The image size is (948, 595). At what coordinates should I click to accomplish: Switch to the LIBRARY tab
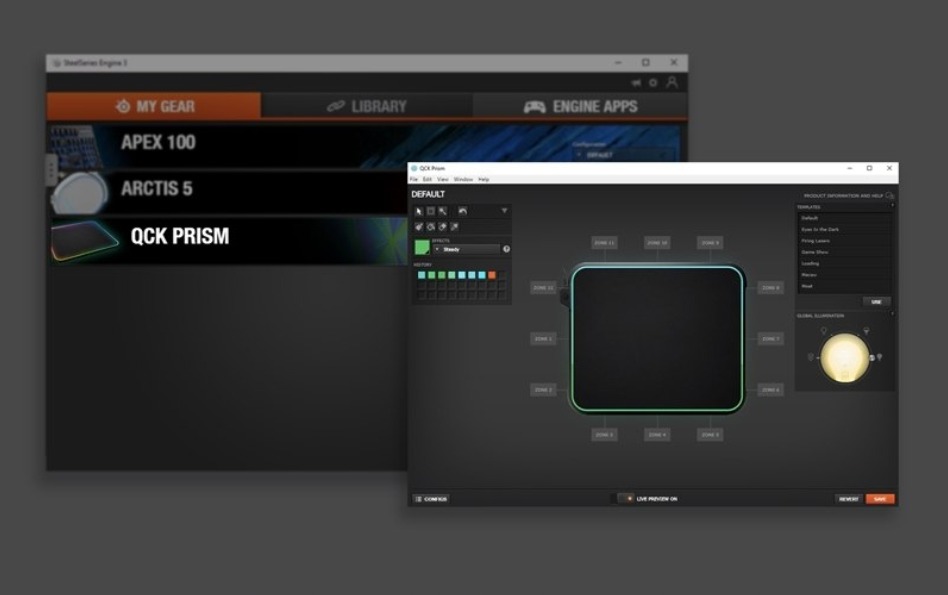(367, 106)
